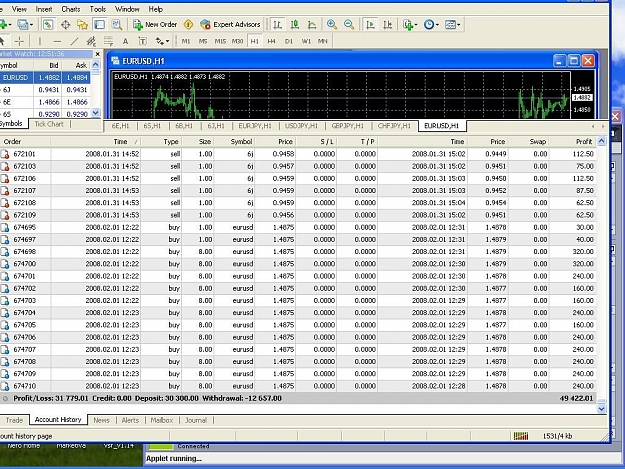Select the Horizontal Line drawing tool
This screenshot has height=469, width=625.
[x=57, y=41]
